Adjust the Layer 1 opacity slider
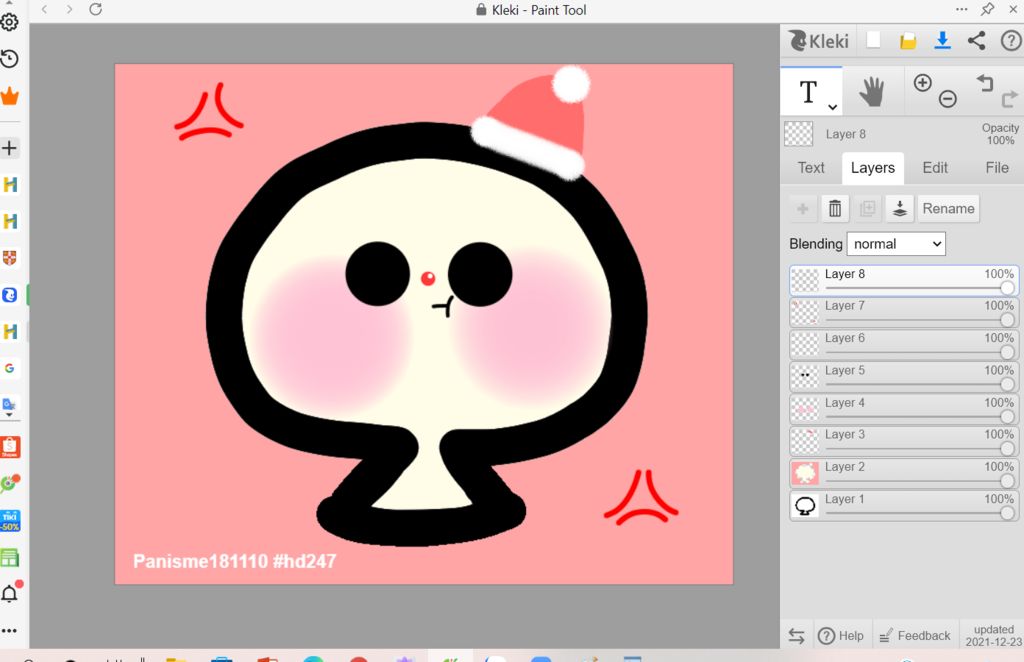This screenshot has height=662, width=1024. click(x=920, y=513)
